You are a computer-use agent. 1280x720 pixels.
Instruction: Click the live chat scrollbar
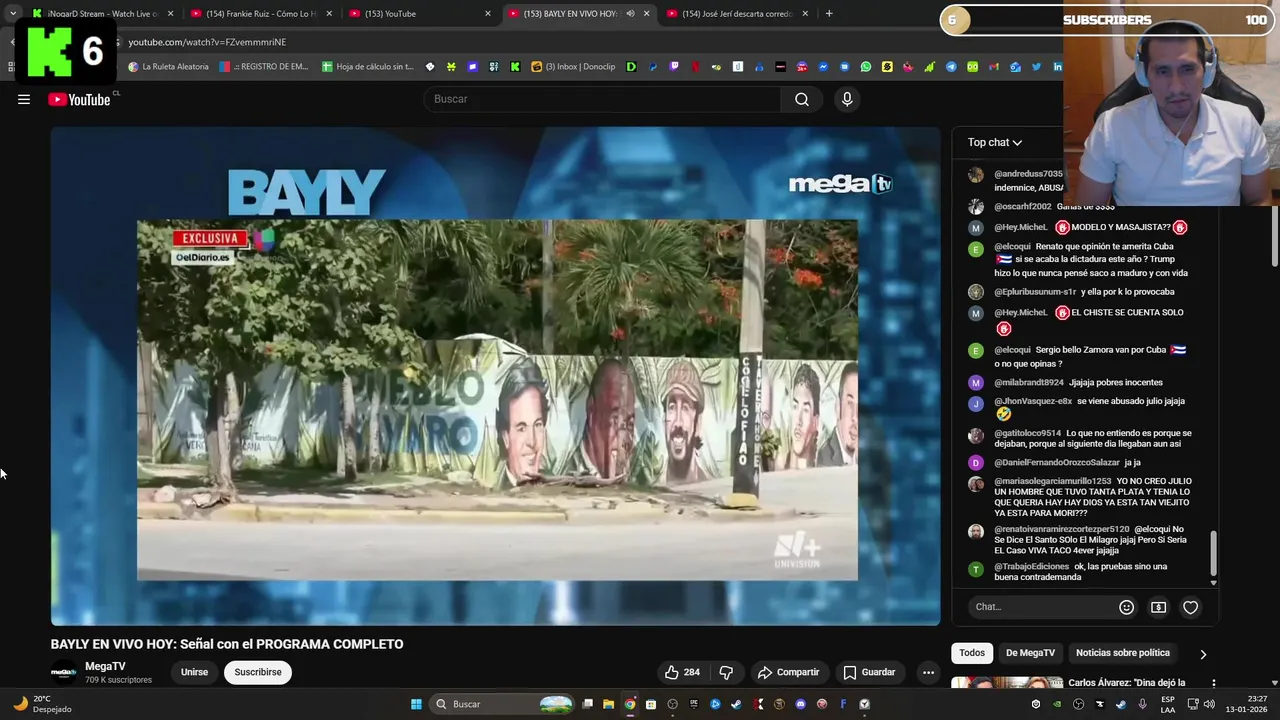pos(1213,553)
